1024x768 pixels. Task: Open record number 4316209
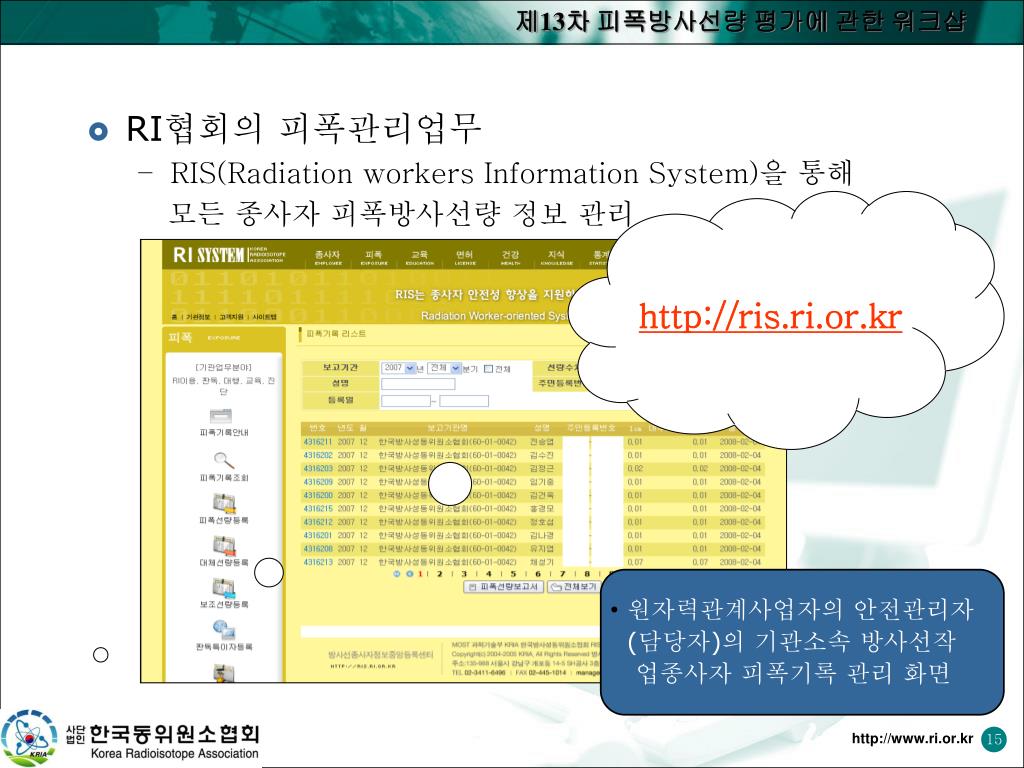coord(318,482)
